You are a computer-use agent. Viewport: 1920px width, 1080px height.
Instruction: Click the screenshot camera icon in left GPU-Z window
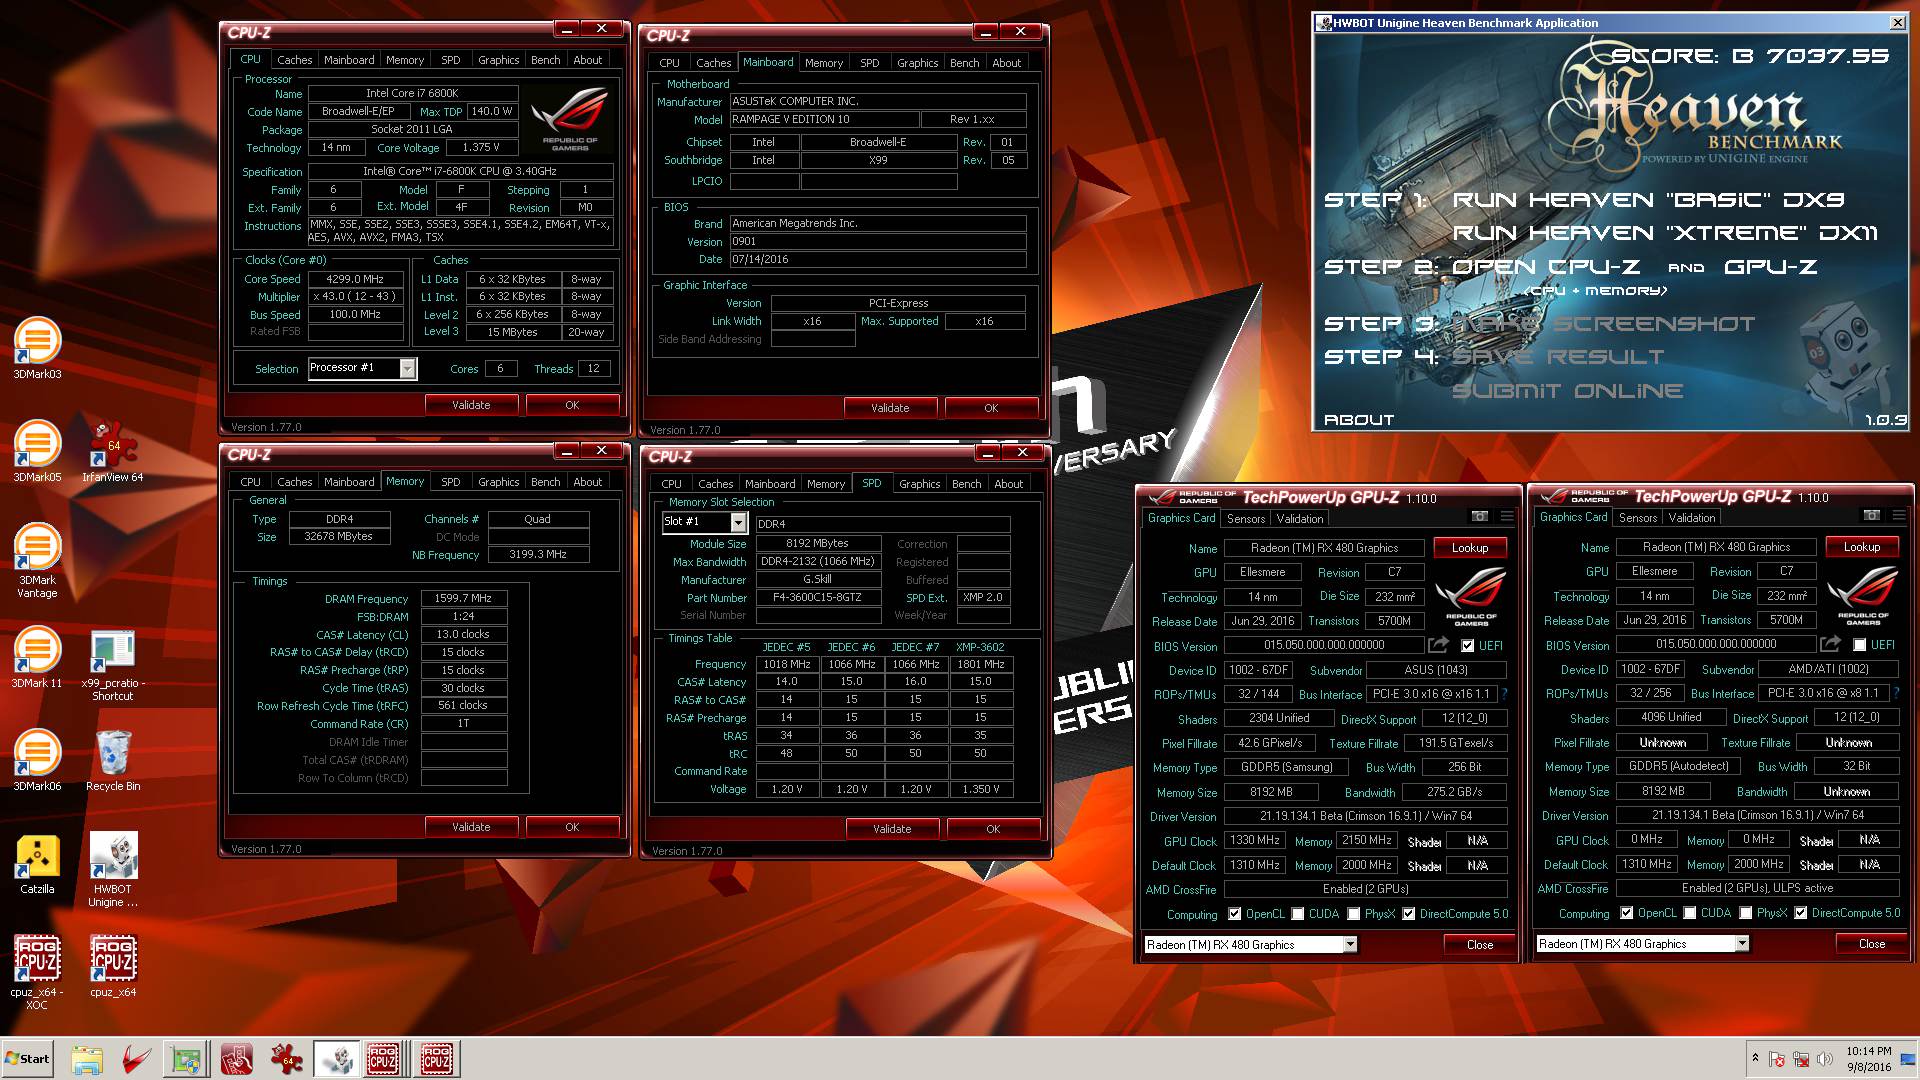point(1480,517)
